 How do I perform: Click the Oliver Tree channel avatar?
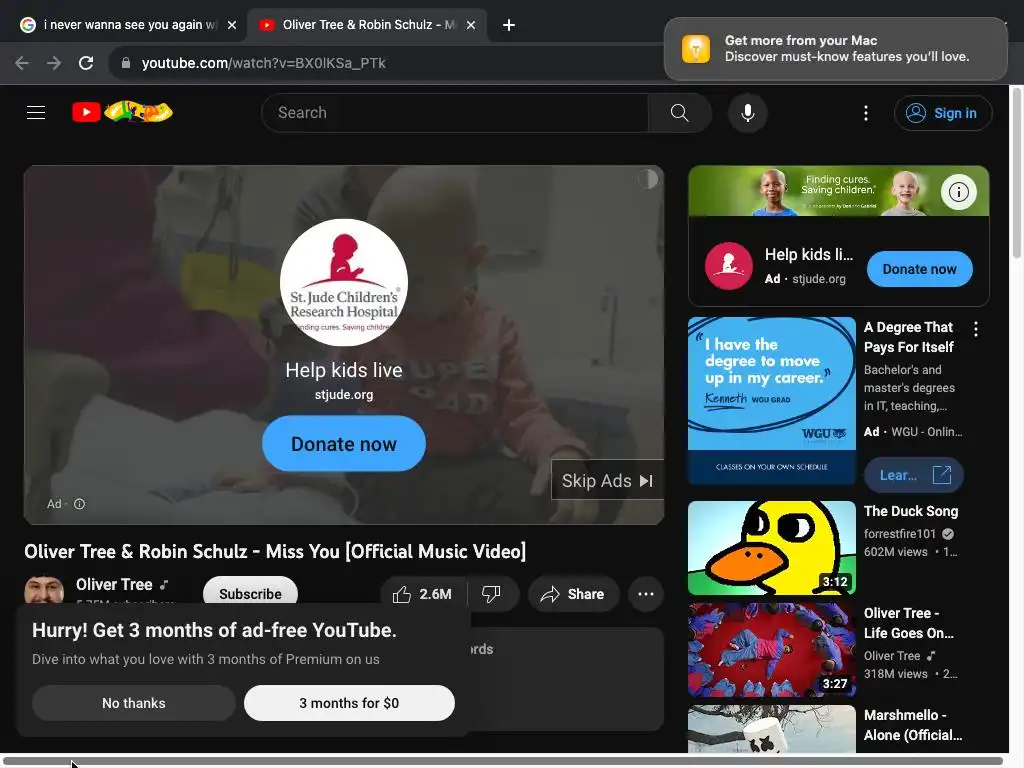(44, 589)
